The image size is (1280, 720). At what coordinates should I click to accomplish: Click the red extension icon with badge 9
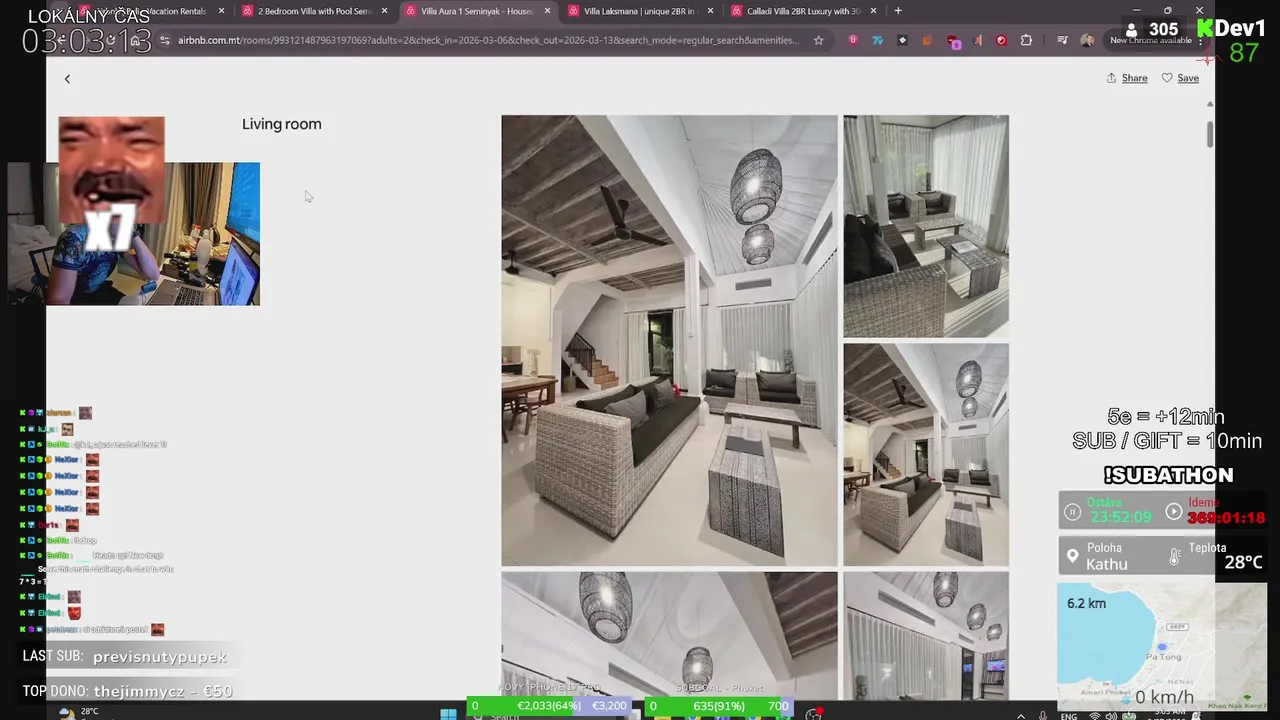point(953,42)
